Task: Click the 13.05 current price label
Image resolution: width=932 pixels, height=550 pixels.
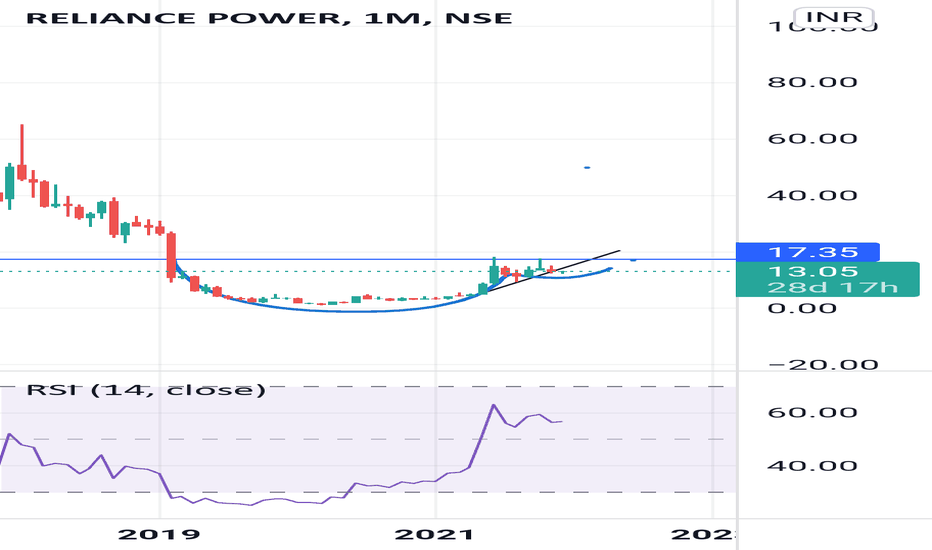Action: tap(813, 272)
